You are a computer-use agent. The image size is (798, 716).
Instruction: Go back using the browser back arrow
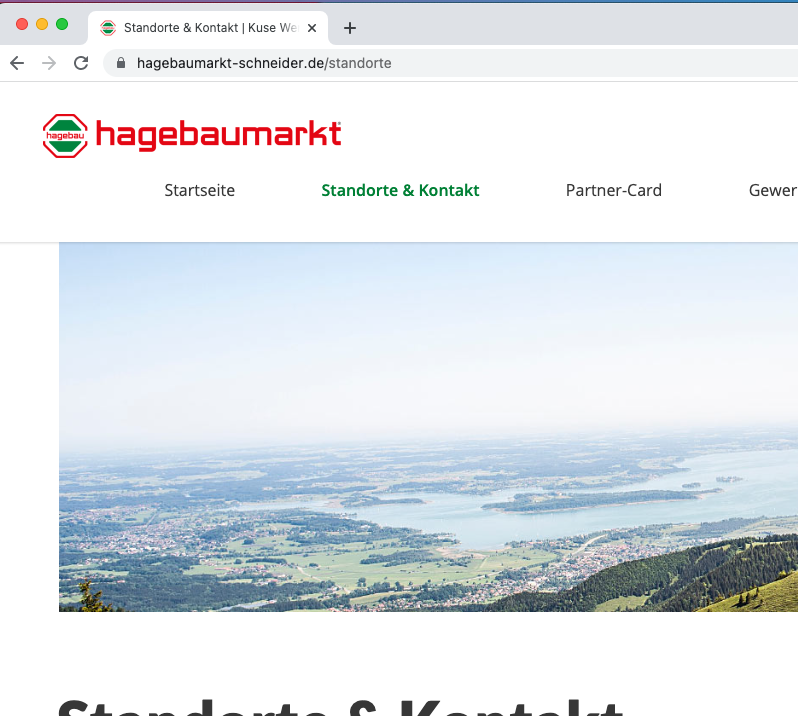point(17,63)
